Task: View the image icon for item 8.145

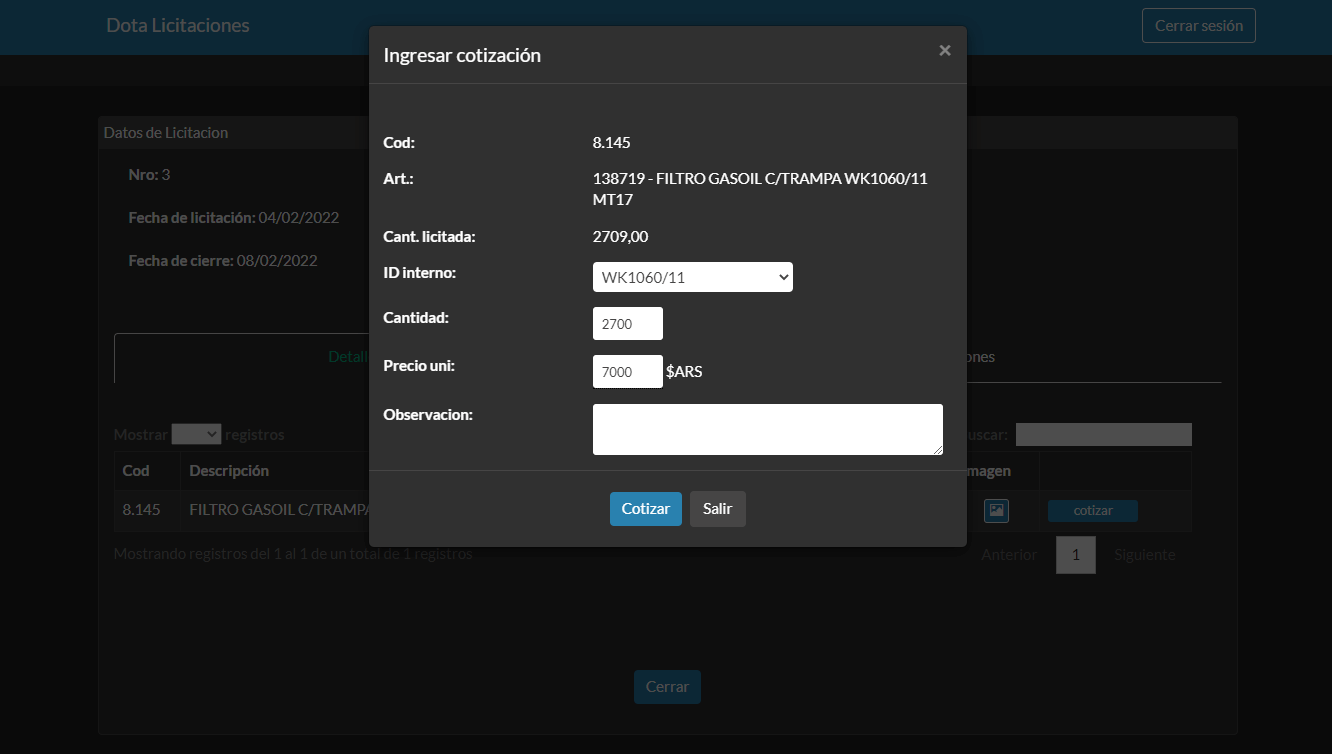Action: pyautogui.click(x=996, y=510)
